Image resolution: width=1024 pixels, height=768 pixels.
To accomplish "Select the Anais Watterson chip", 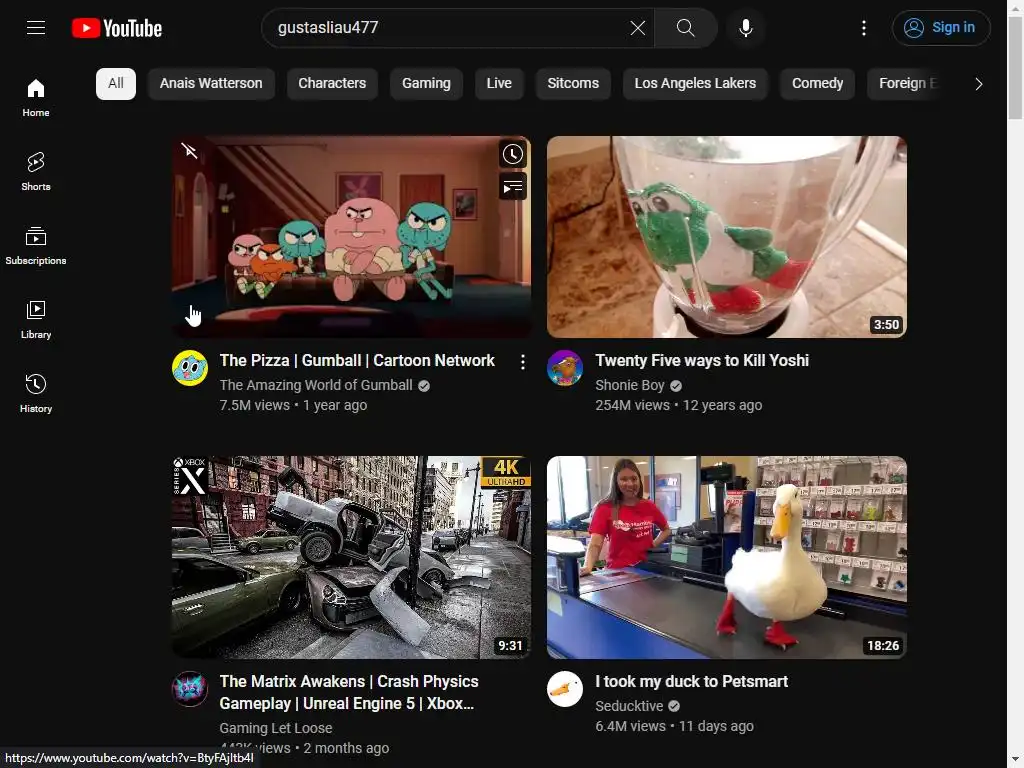I will tap(211, 84).
